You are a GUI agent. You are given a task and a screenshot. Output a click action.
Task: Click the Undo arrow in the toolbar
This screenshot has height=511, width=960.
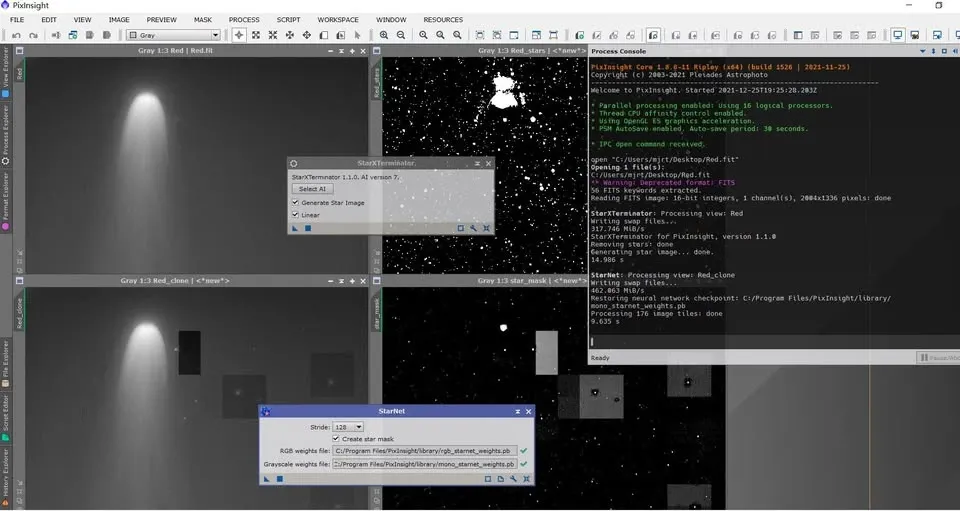click(x=17, y=35)
